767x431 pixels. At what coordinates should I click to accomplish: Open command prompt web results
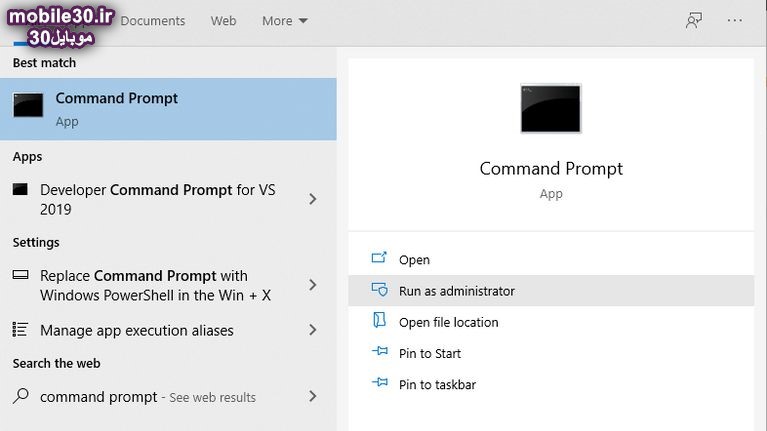(x=150, y=397)
